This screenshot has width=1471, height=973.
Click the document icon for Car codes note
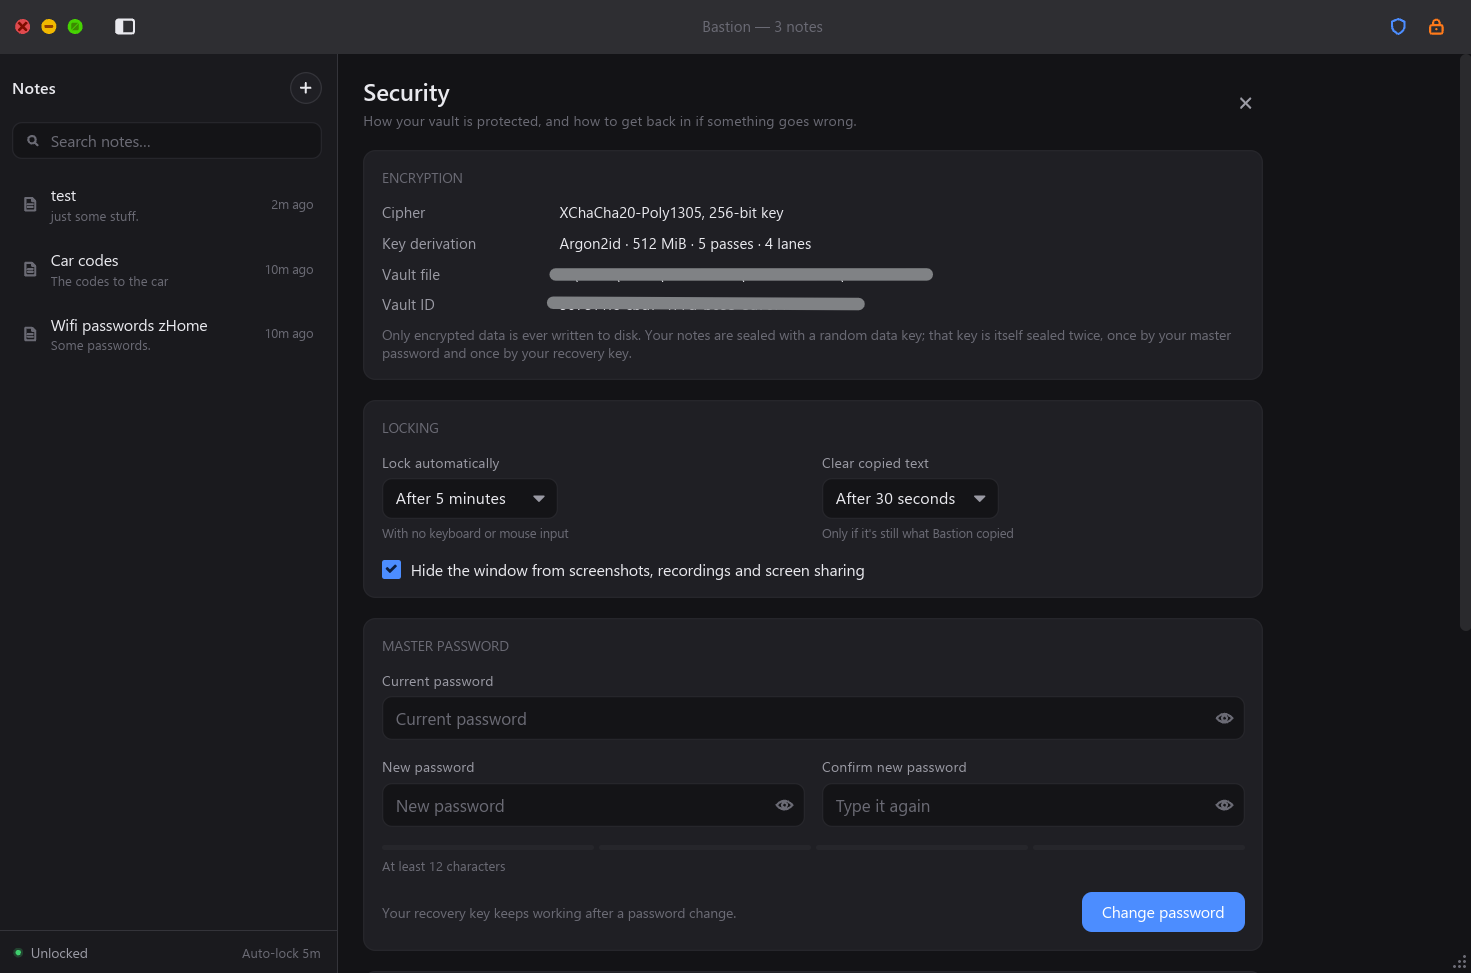pyautogui.click(x=30, y=269)
